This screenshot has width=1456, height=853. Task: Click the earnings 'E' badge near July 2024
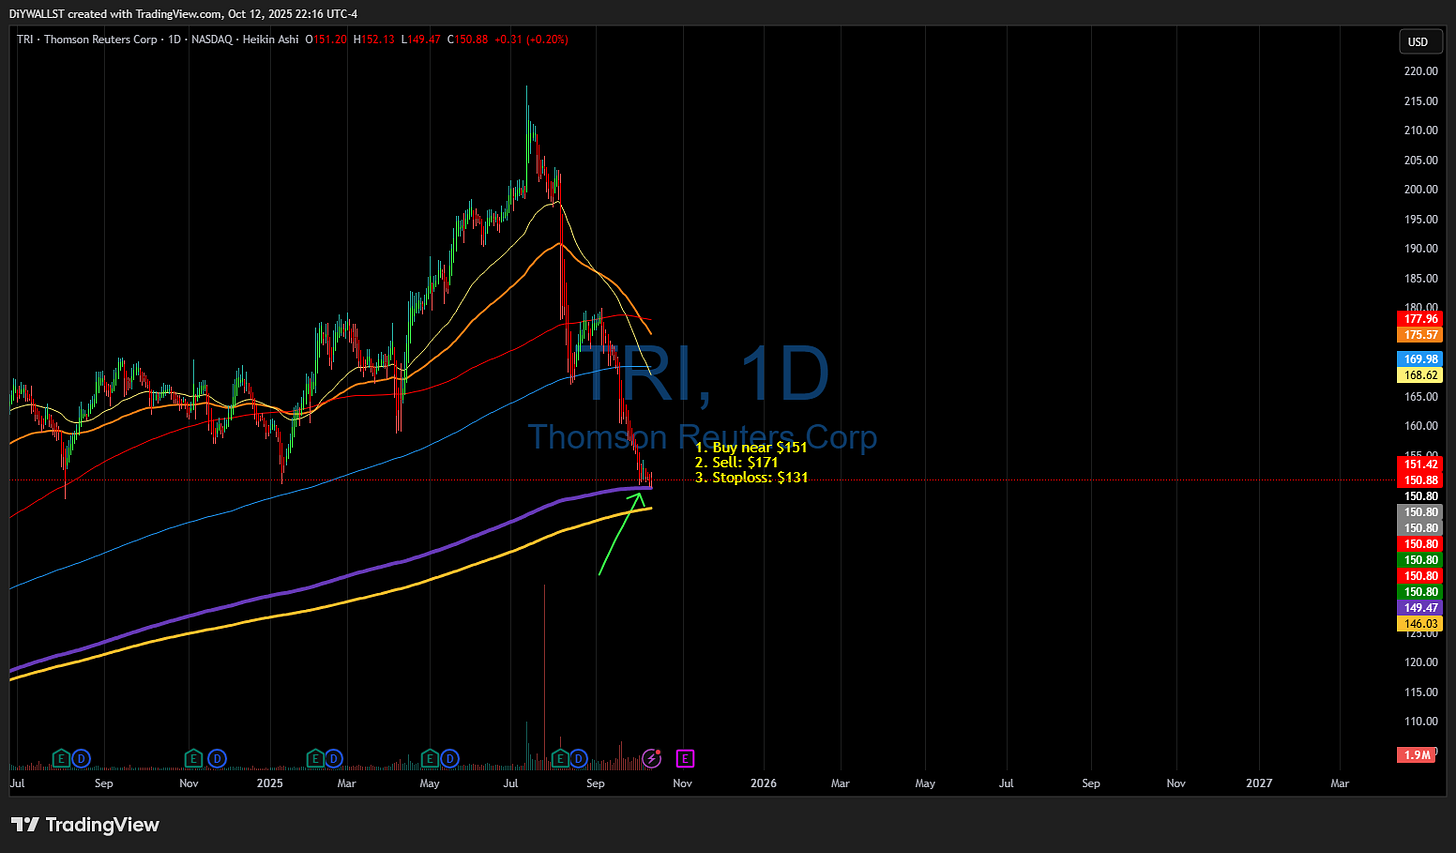pyautogui.click(x=59, y=759)
